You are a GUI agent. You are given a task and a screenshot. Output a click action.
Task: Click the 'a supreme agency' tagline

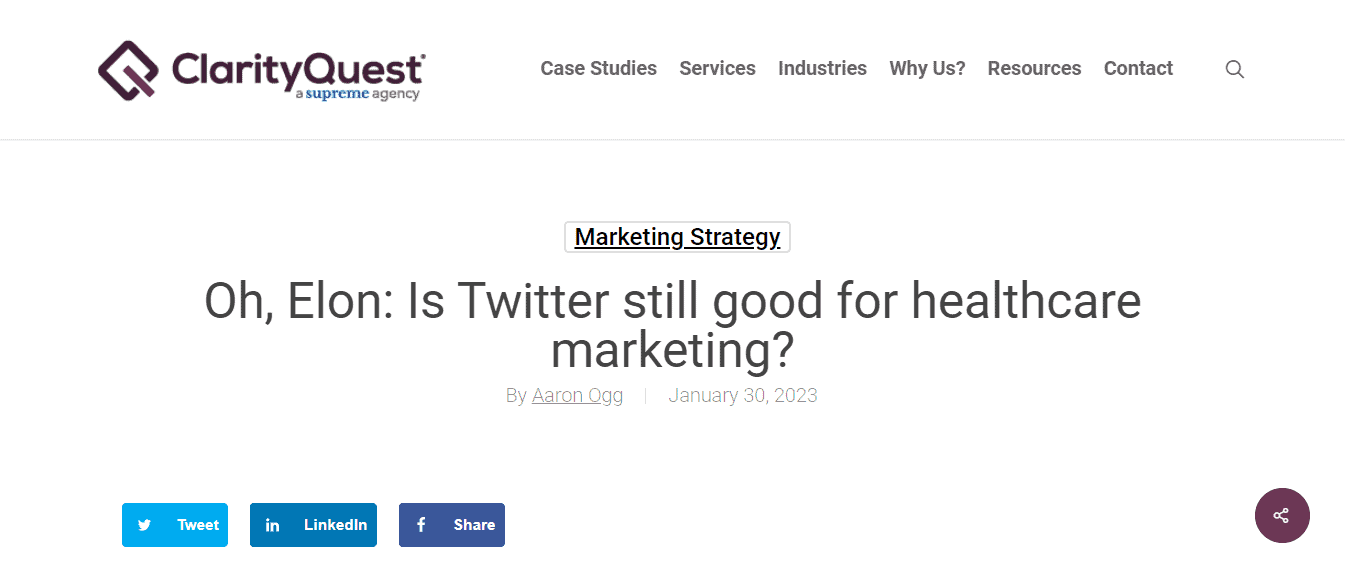pos(357,94)
